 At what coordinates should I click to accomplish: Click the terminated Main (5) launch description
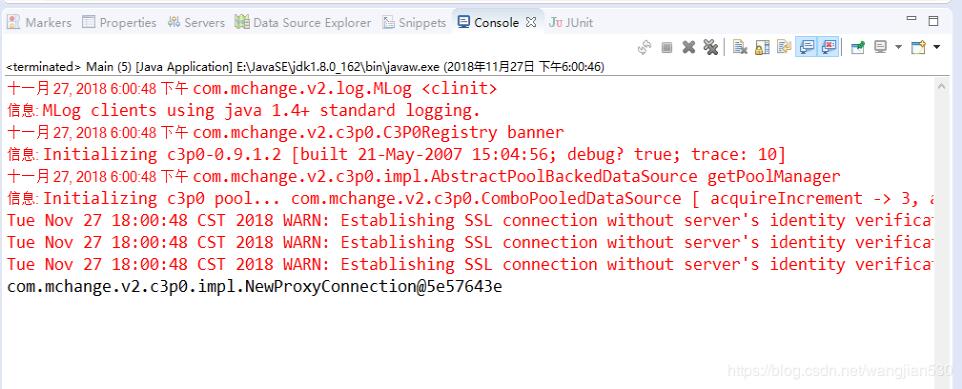point(305,67)
